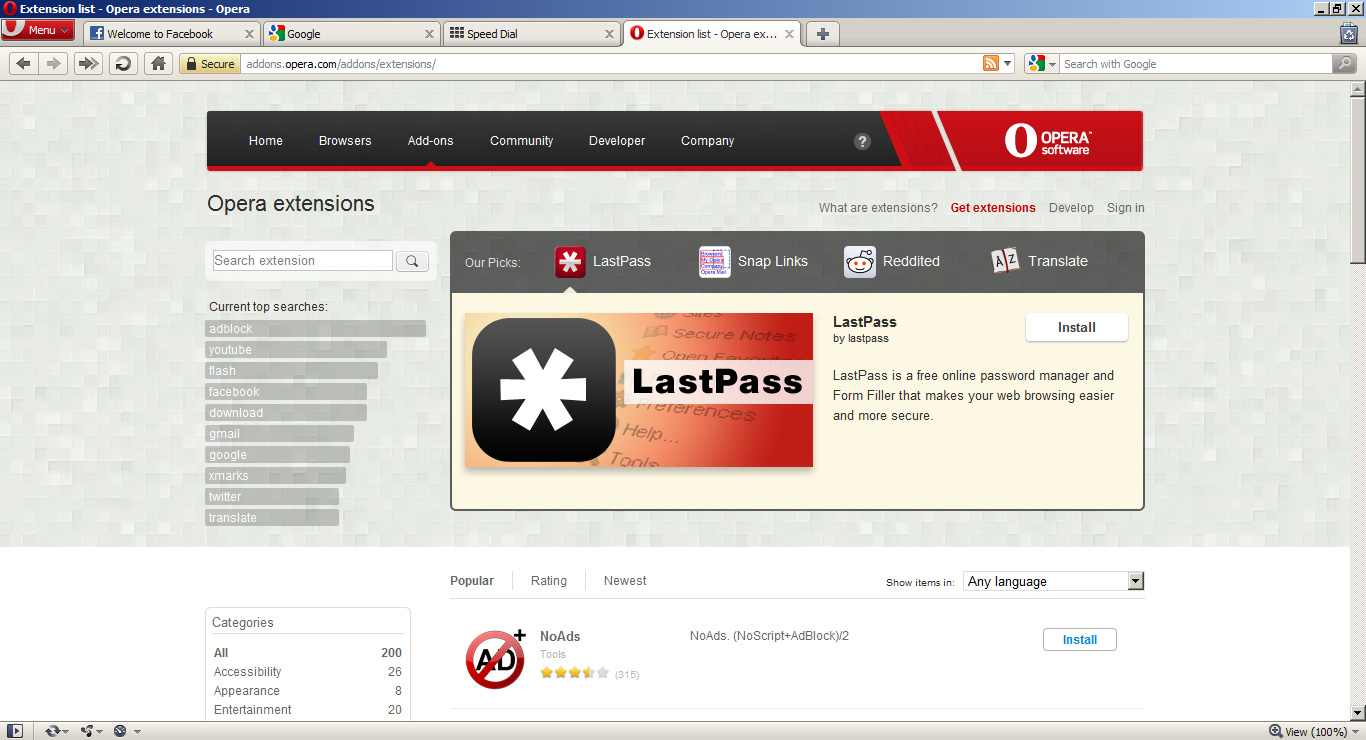This screenshot has width=1366, height=740.
Task: Click the extension search input field
Action: tap(300, 260)
